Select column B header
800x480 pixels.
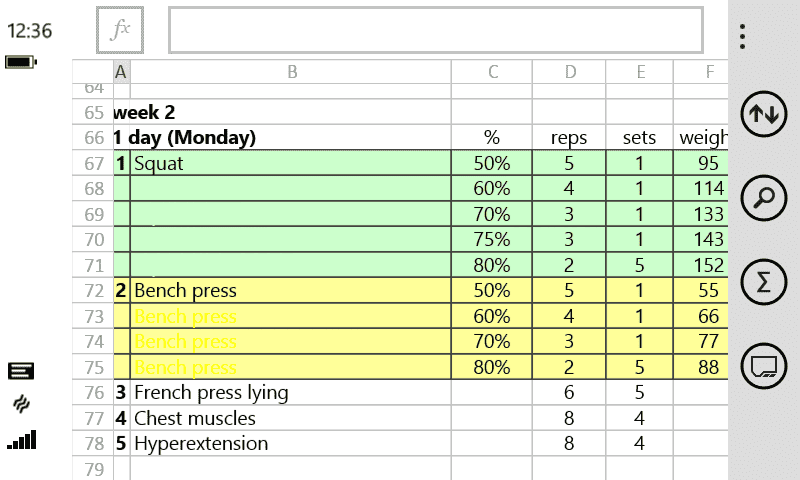coord(291,72)
